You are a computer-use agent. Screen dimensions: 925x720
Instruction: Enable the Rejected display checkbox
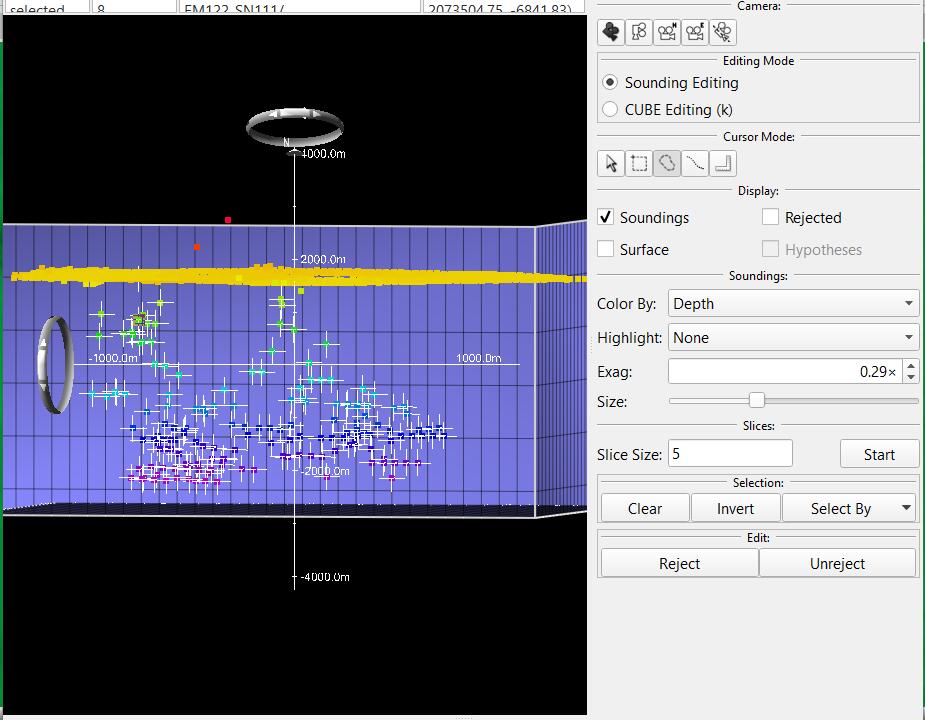coord(770,217)
